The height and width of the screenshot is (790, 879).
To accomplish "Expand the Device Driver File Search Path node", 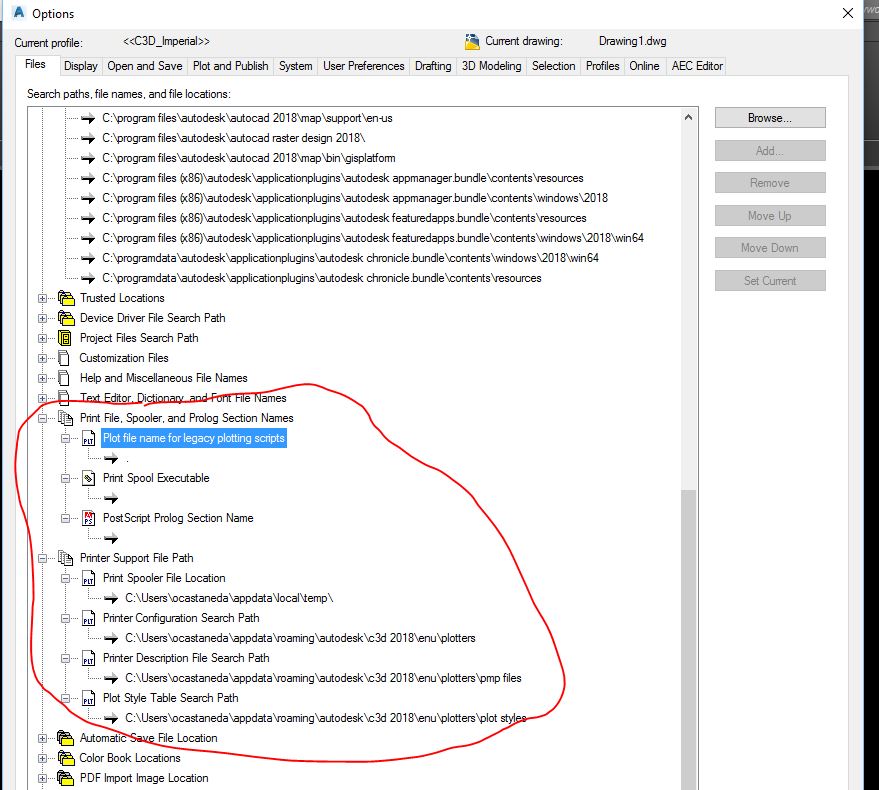I will (43, 318).
